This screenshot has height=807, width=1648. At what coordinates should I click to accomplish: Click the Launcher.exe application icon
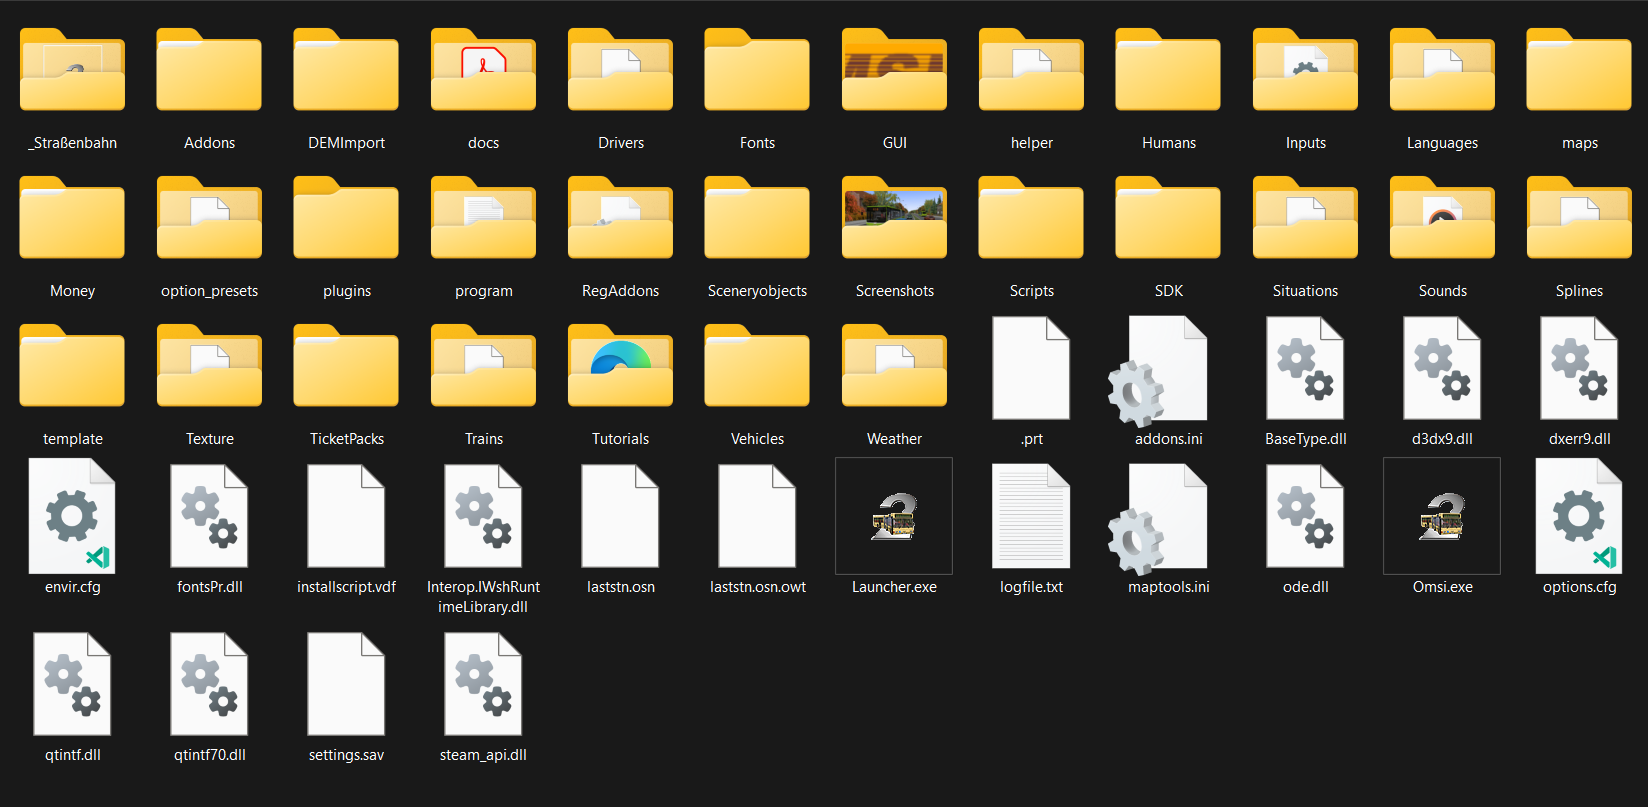894,517
